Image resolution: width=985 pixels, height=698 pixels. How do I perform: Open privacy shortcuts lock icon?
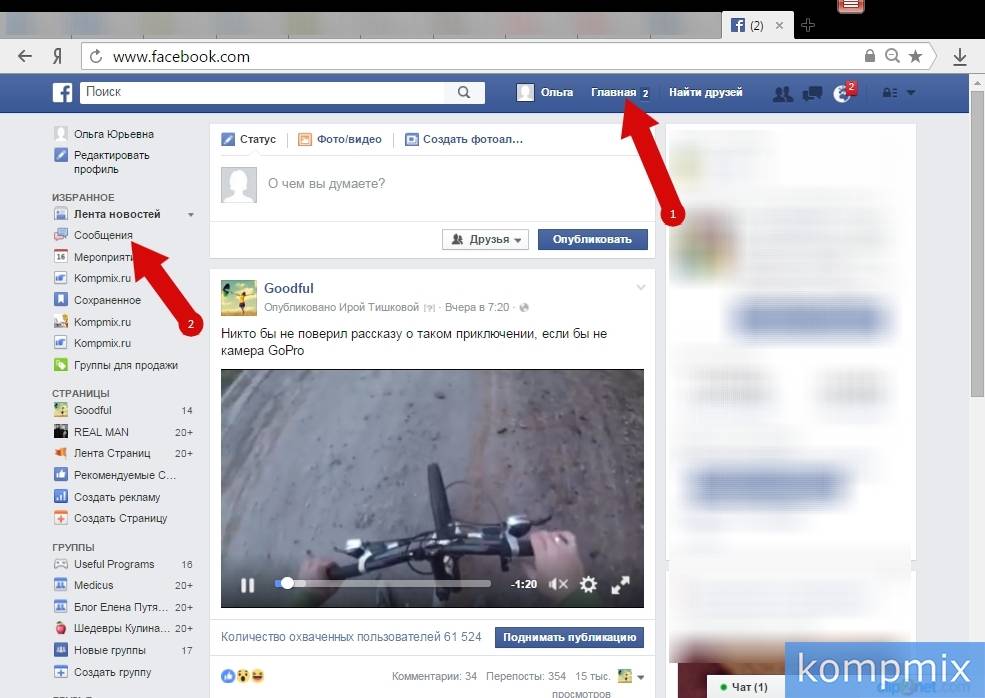click(889, 92)
